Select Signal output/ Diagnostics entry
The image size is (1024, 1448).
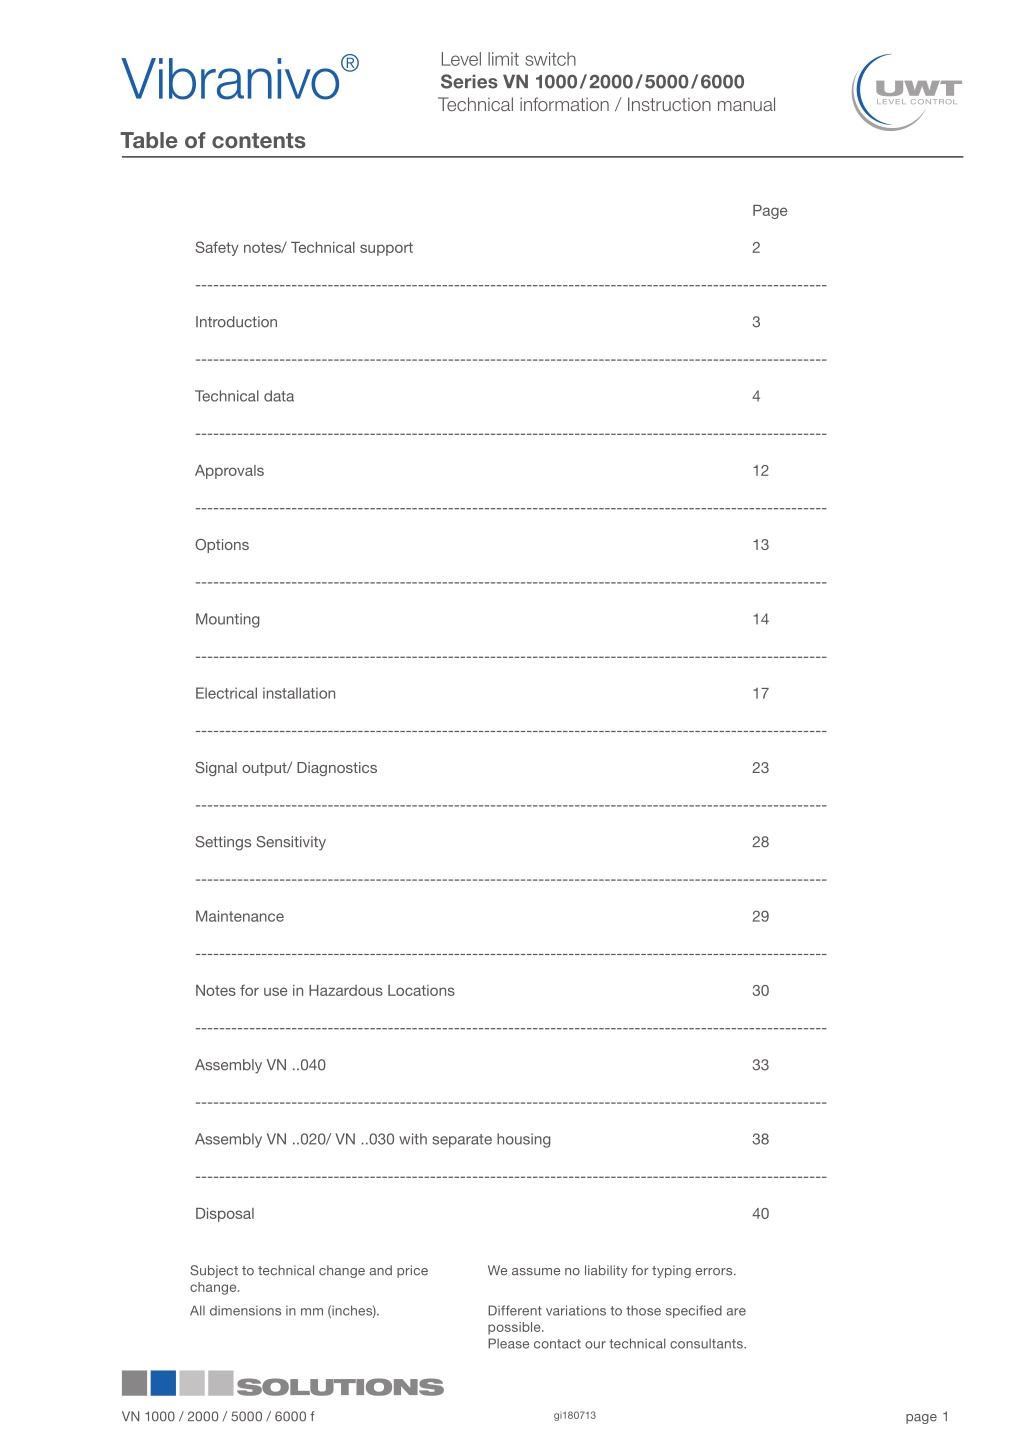(286, 768)
